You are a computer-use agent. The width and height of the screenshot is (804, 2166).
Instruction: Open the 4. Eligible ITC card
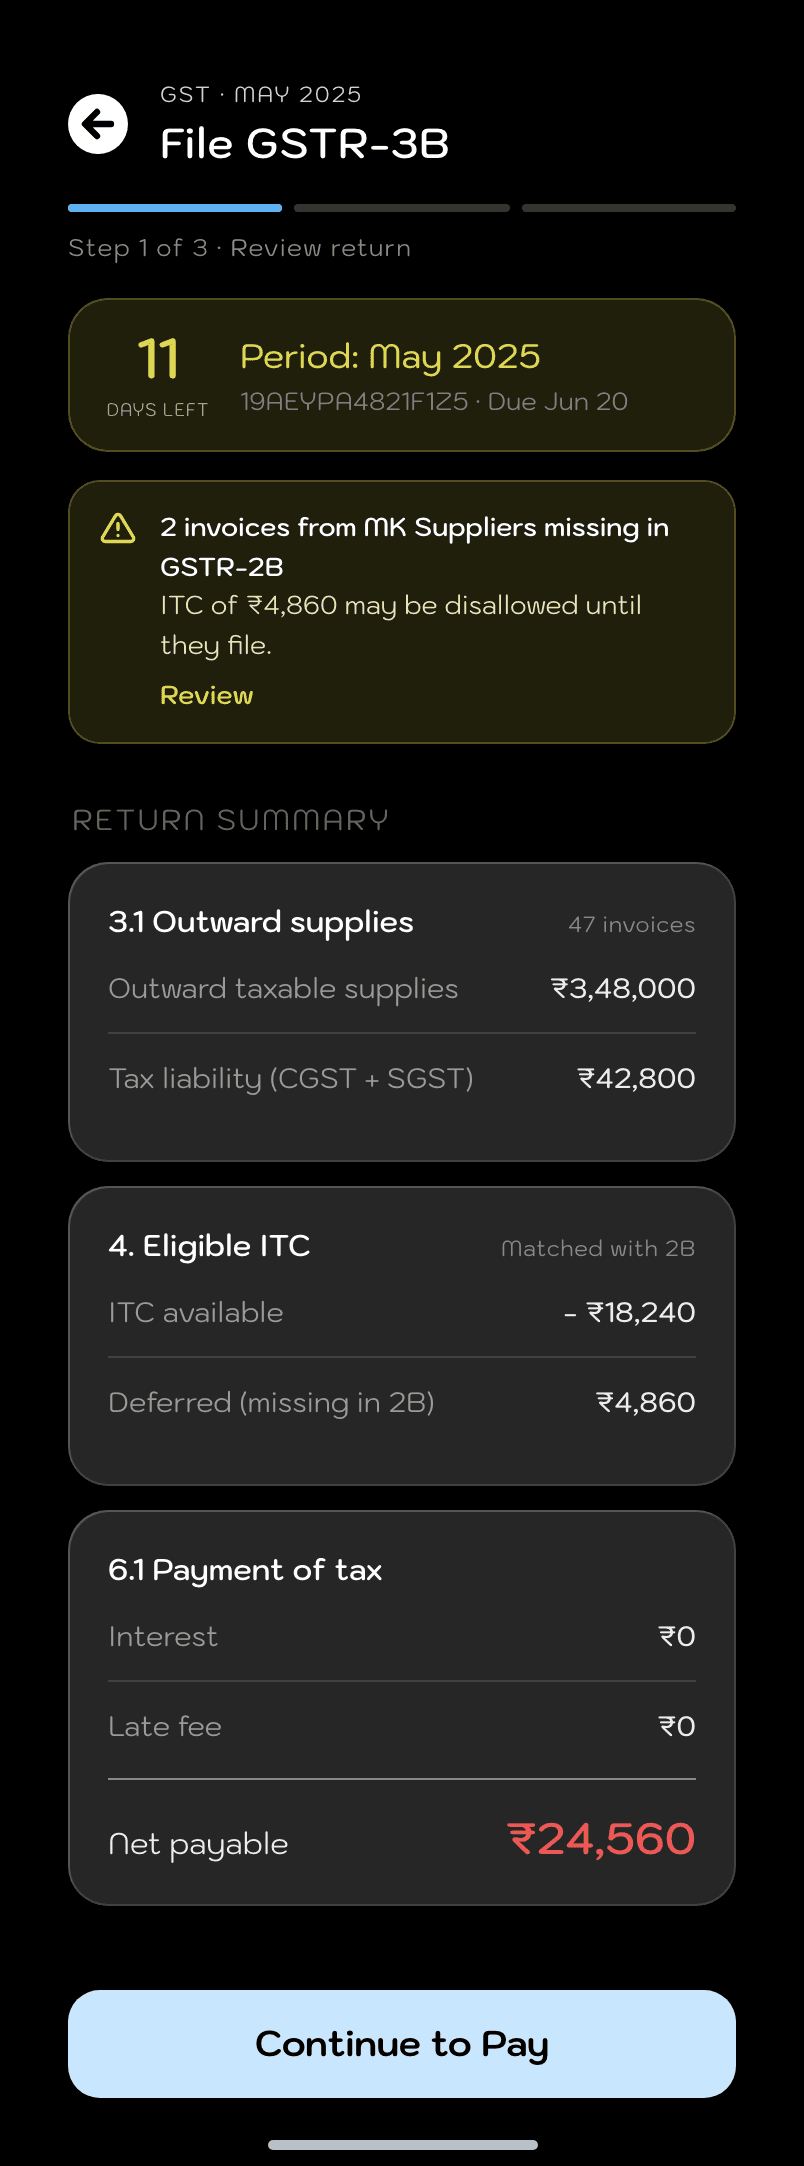[x=402, y=1336]
